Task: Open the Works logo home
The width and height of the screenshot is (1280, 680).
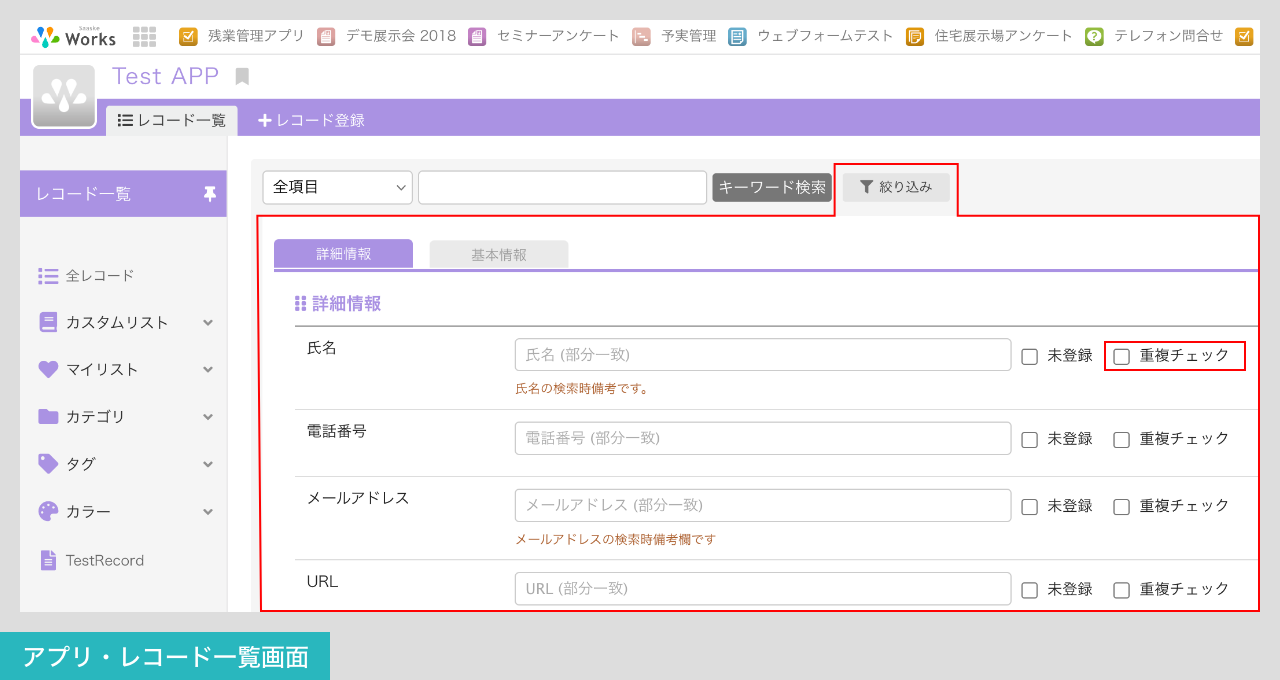Action: [73, 37]
